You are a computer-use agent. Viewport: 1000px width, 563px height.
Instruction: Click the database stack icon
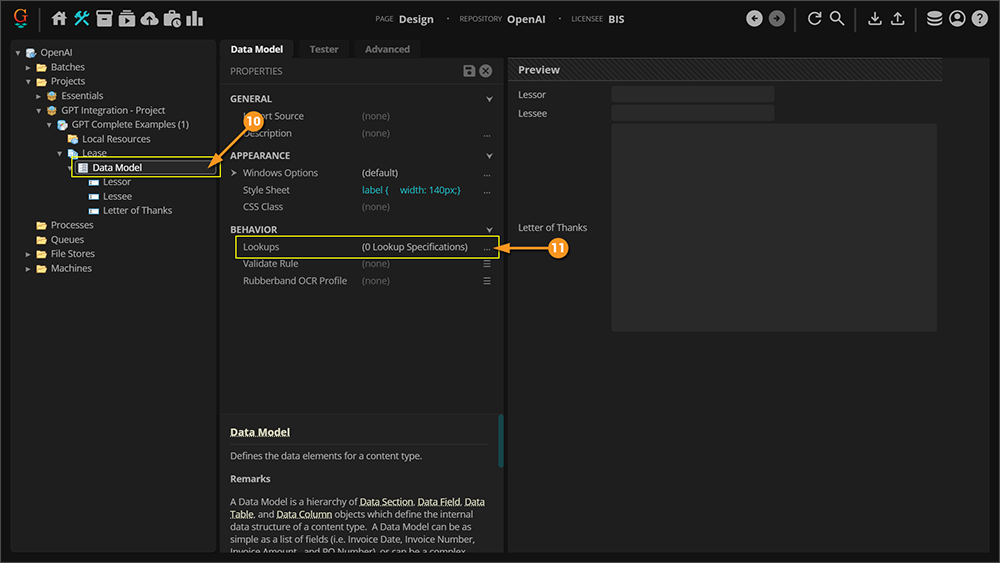[x=934, y=19]
